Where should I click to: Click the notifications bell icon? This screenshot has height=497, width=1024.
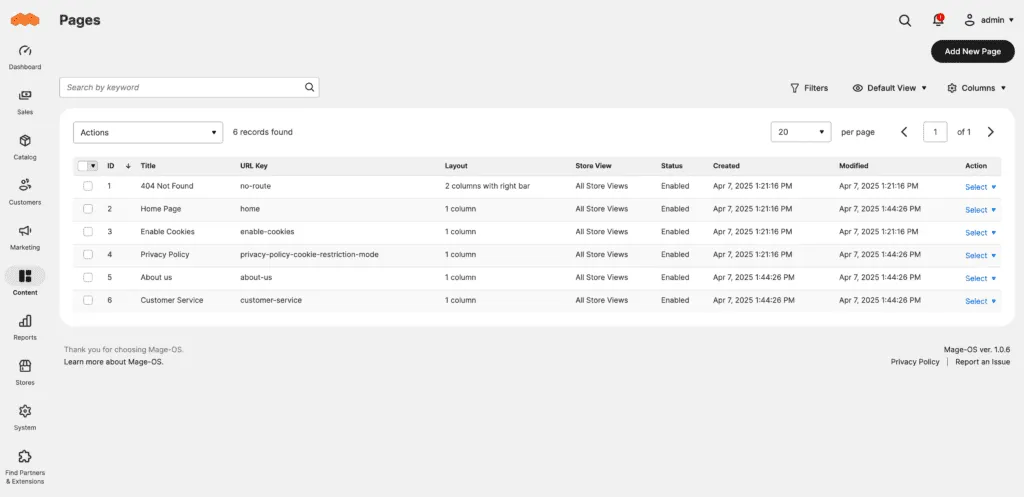pyautogui.click(x=937, y=20)
